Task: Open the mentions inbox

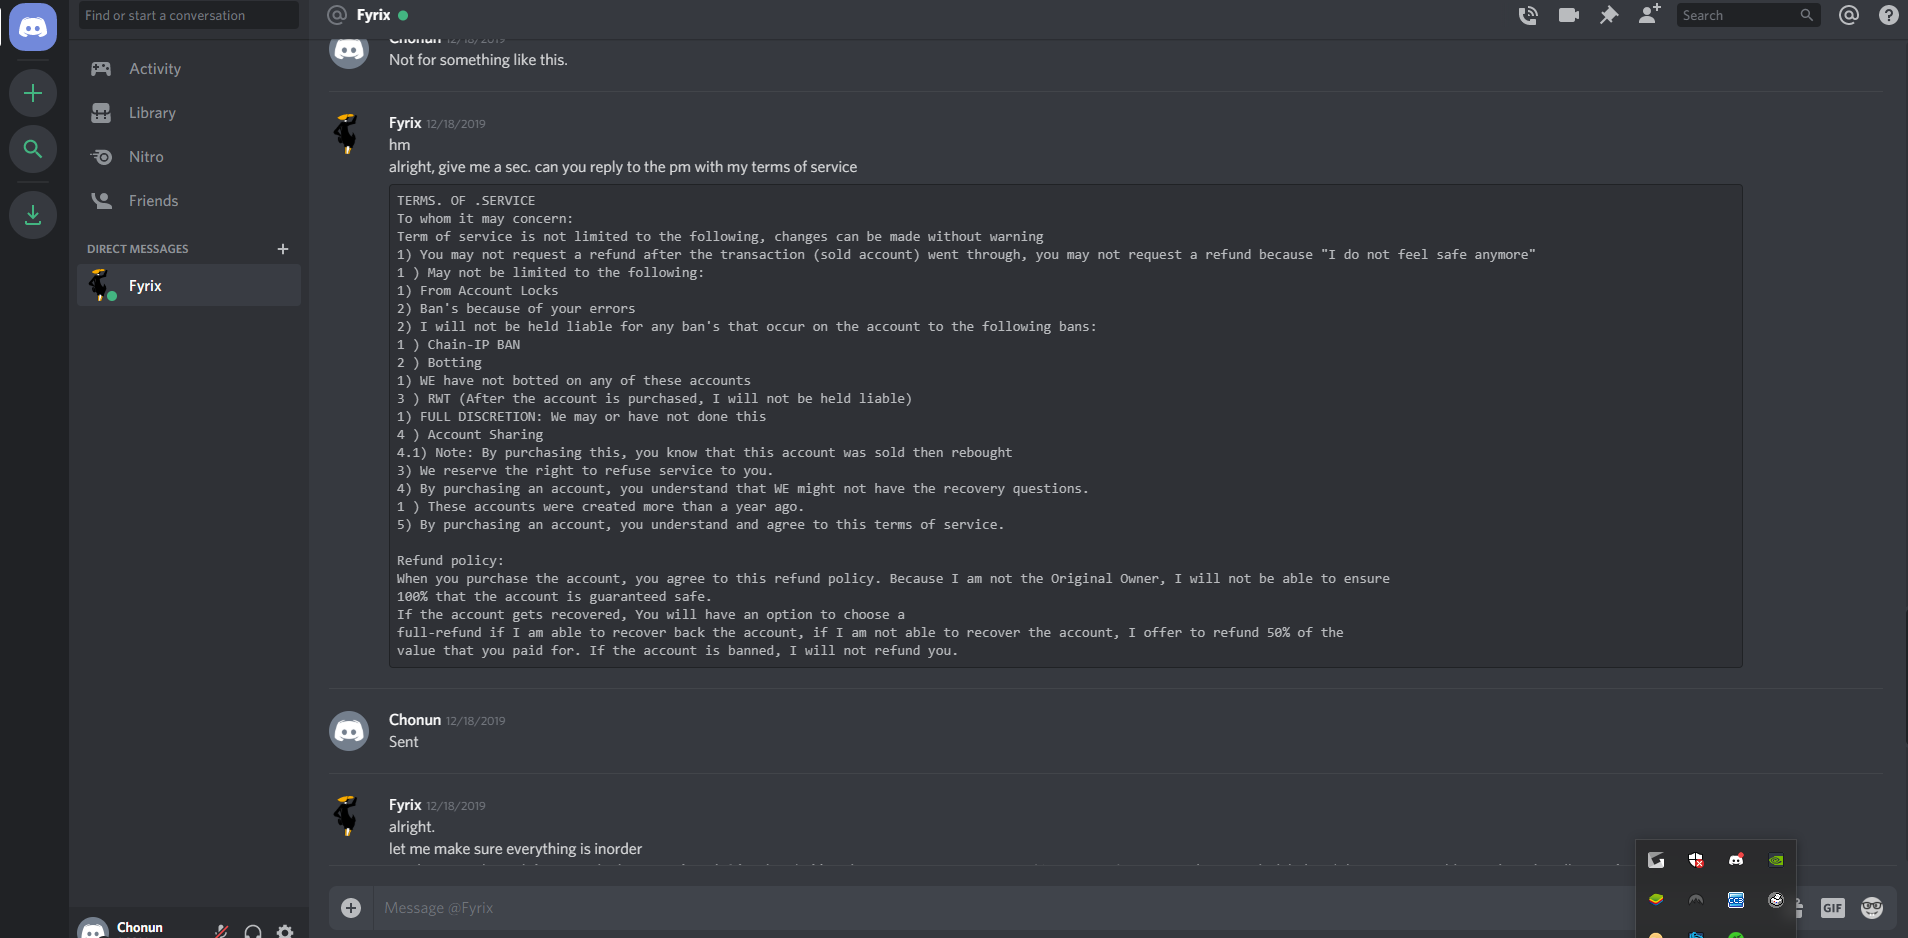Action: (1849, 15)
